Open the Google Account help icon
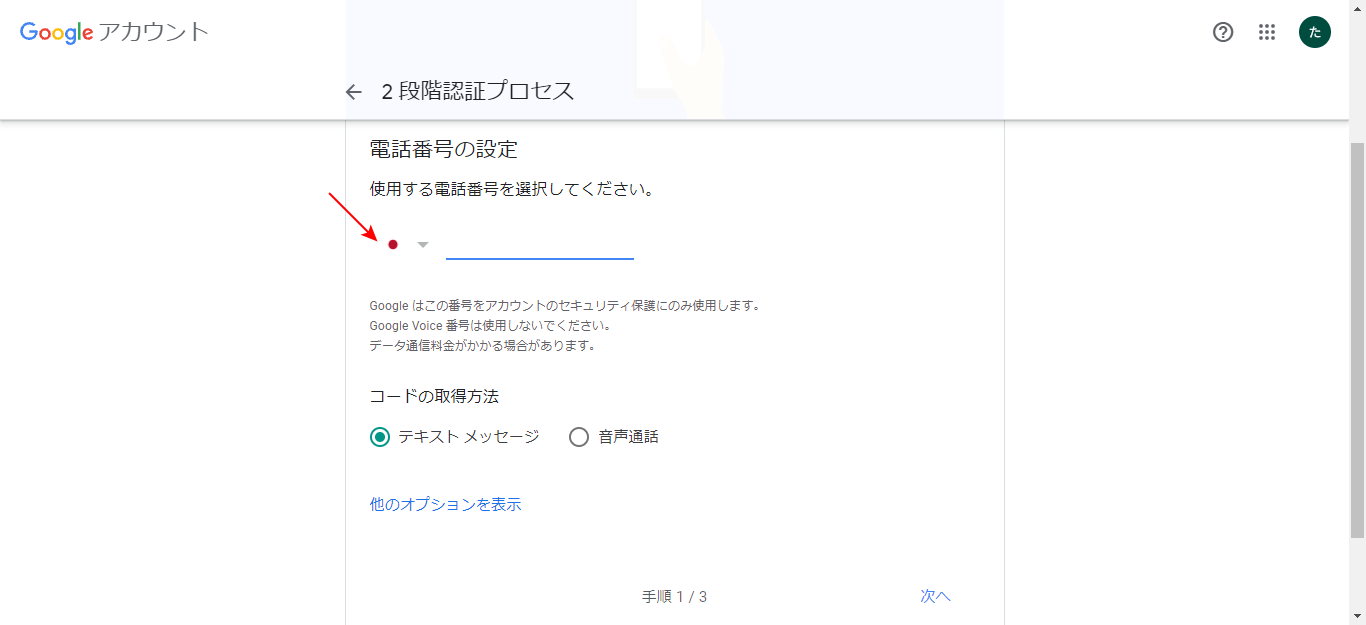 coord(1223,32)
